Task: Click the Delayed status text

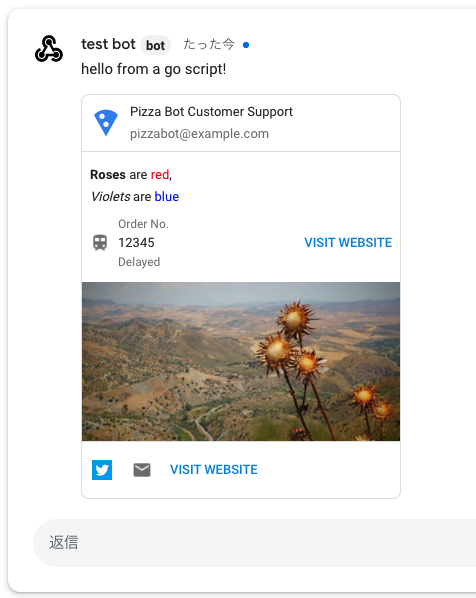Action: [139, 262]
